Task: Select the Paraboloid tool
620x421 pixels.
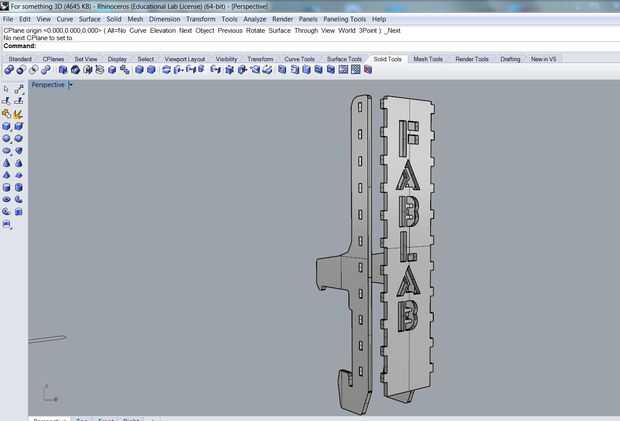Action: coord(19,151)
